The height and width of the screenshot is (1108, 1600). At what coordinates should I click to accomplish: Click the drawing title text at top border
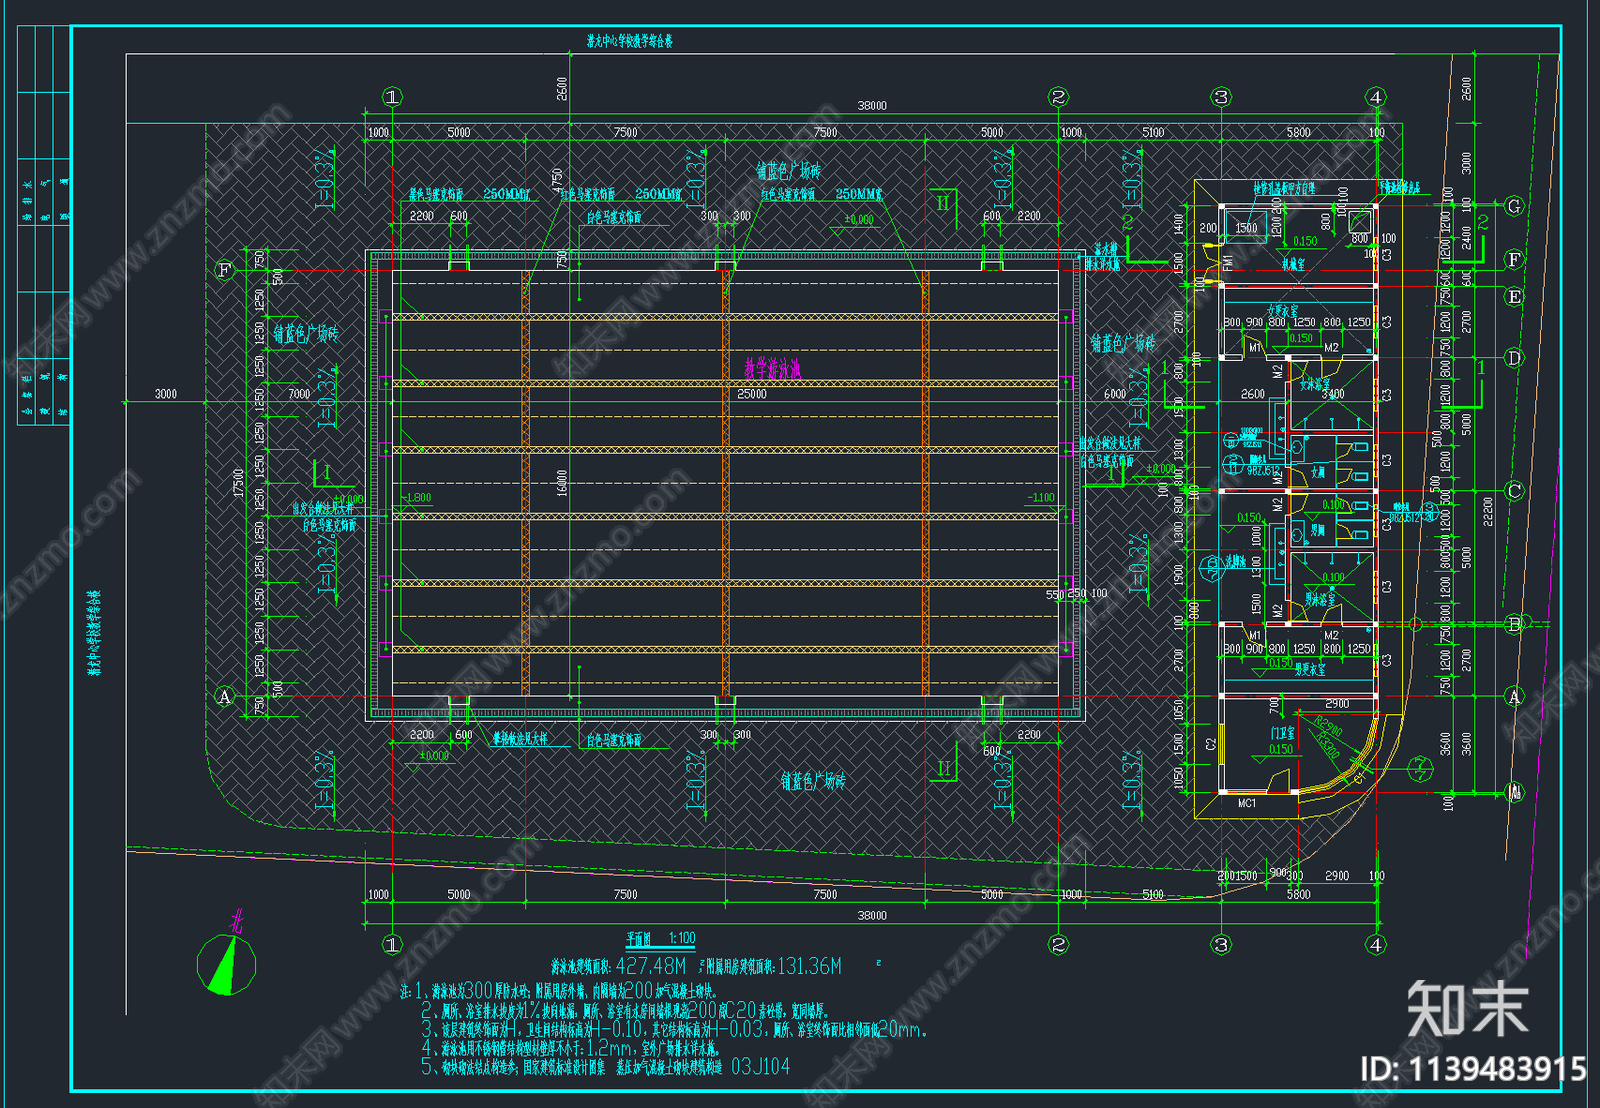point(630,41)
